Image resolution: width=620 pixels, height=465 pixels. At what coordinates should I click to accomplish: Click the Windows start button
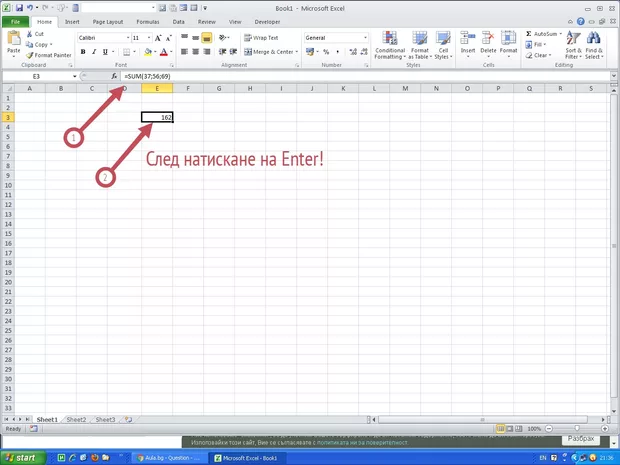(x=22, y=457)
